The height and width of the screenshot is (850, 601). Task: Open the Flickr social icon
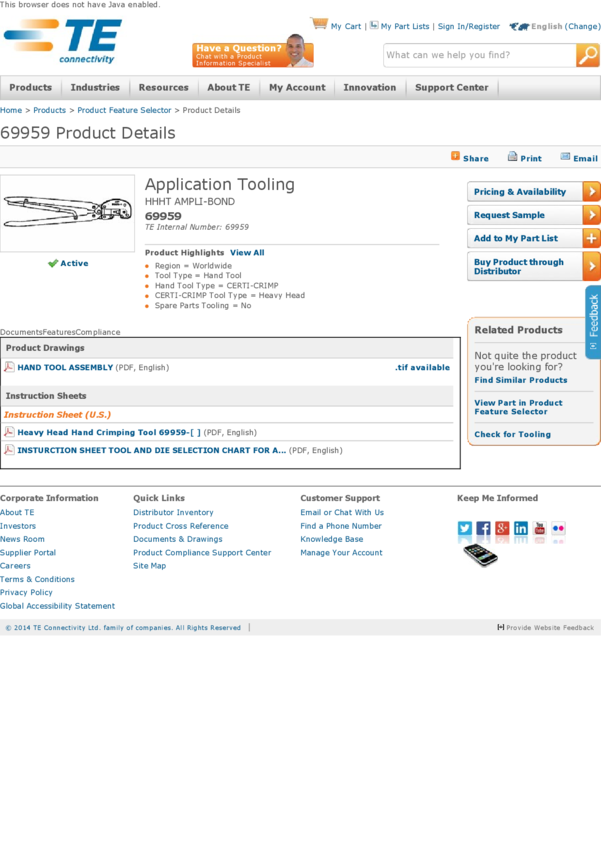[558, 528]
